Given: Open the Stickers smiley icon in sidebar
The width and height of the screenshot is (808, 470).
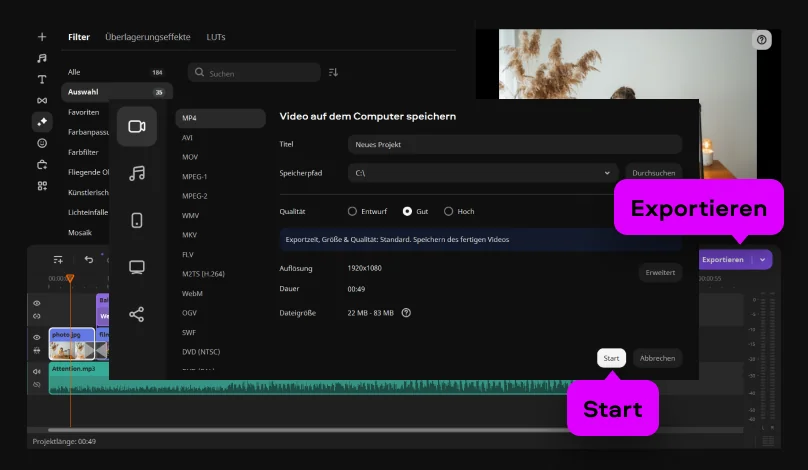Looking at the screenshot, I should (x=41, y=143).
